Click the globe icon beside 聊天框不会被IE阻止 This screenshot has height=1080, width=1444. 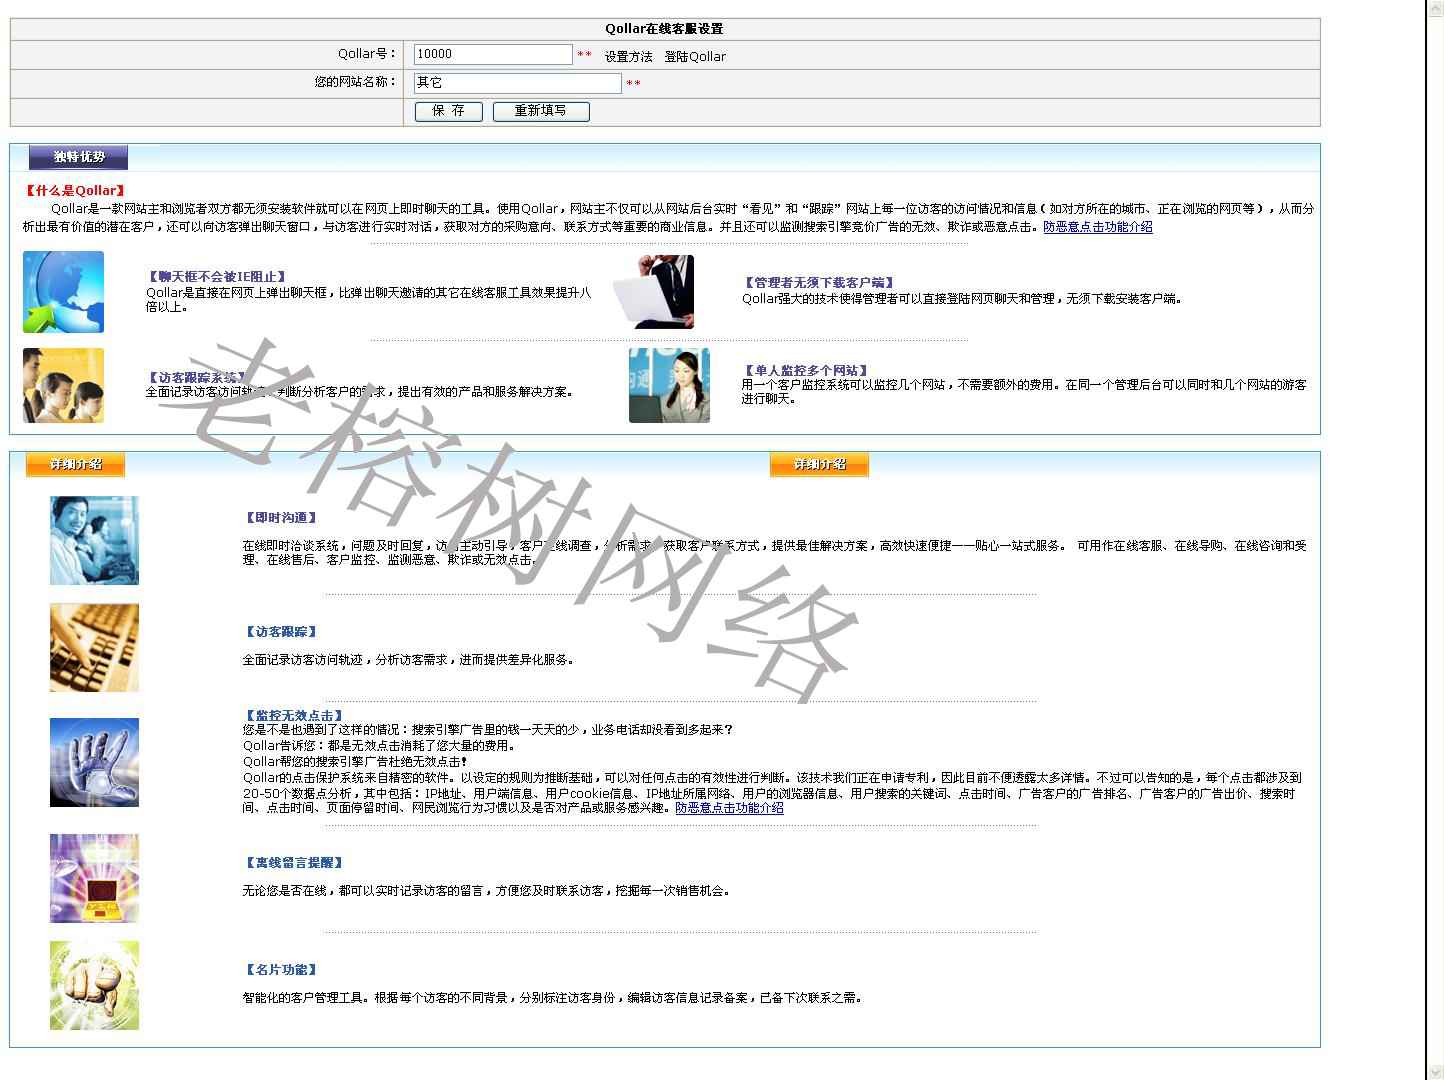(63, 292)
